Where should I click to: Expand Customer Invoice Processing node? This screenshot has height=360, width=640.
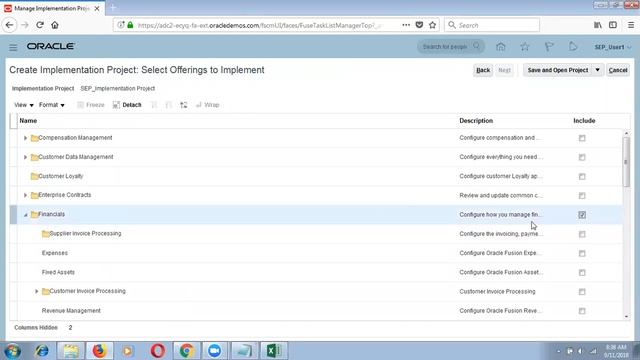36,291
